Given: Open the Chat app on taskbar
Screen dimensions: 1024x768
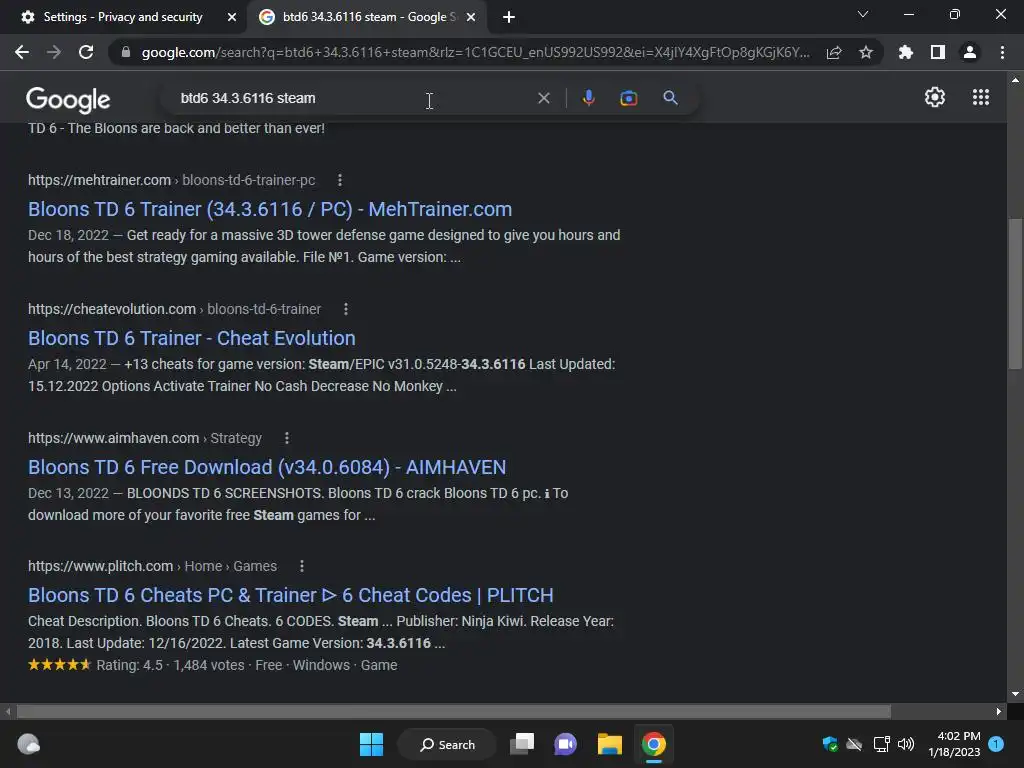Looking at the screenshot, I should pyautogui.click(x=566, y=744).
